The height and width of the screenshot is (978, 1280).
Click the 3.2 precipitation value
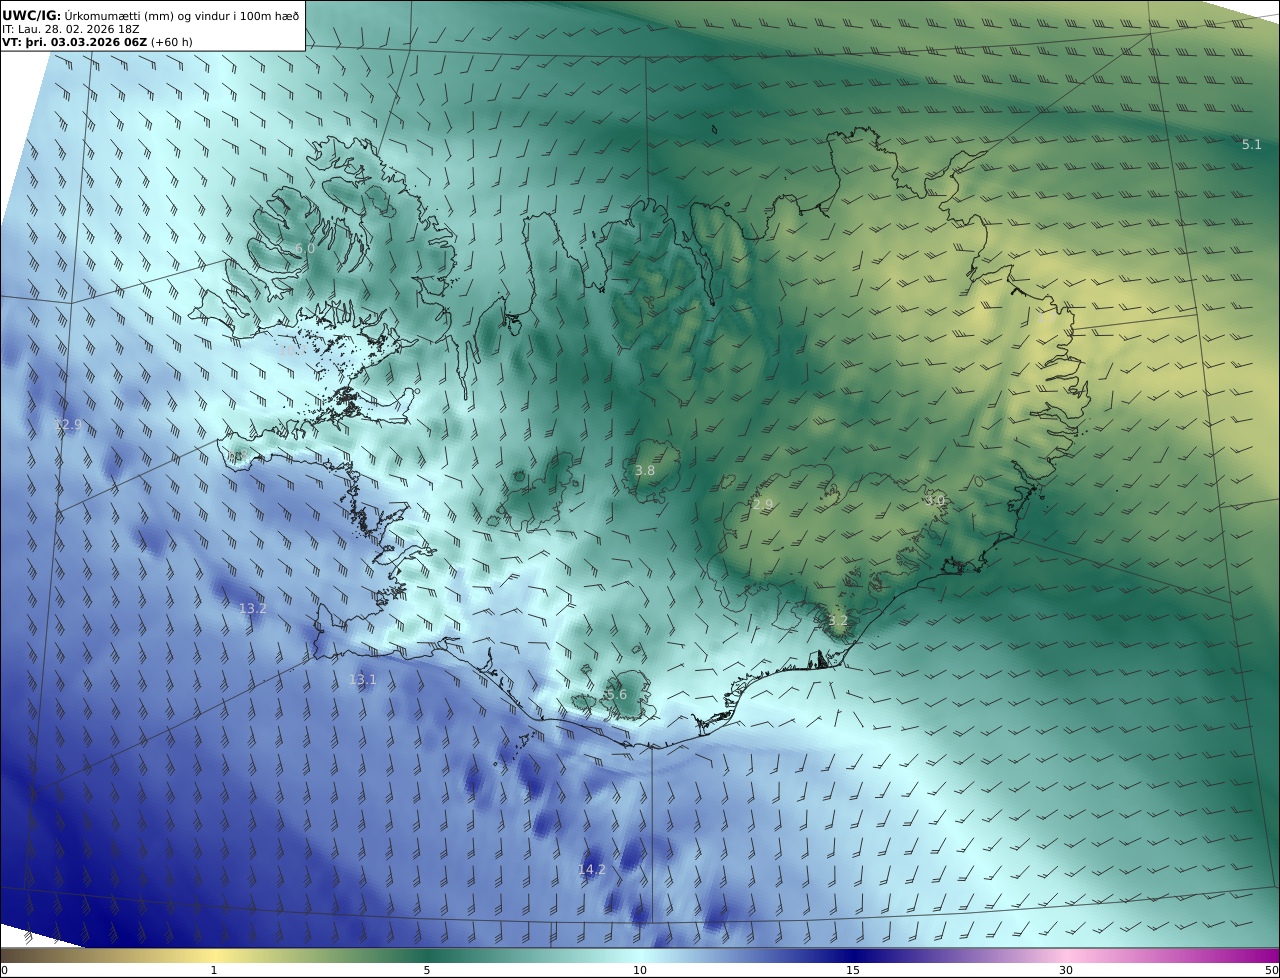point(838,621)
